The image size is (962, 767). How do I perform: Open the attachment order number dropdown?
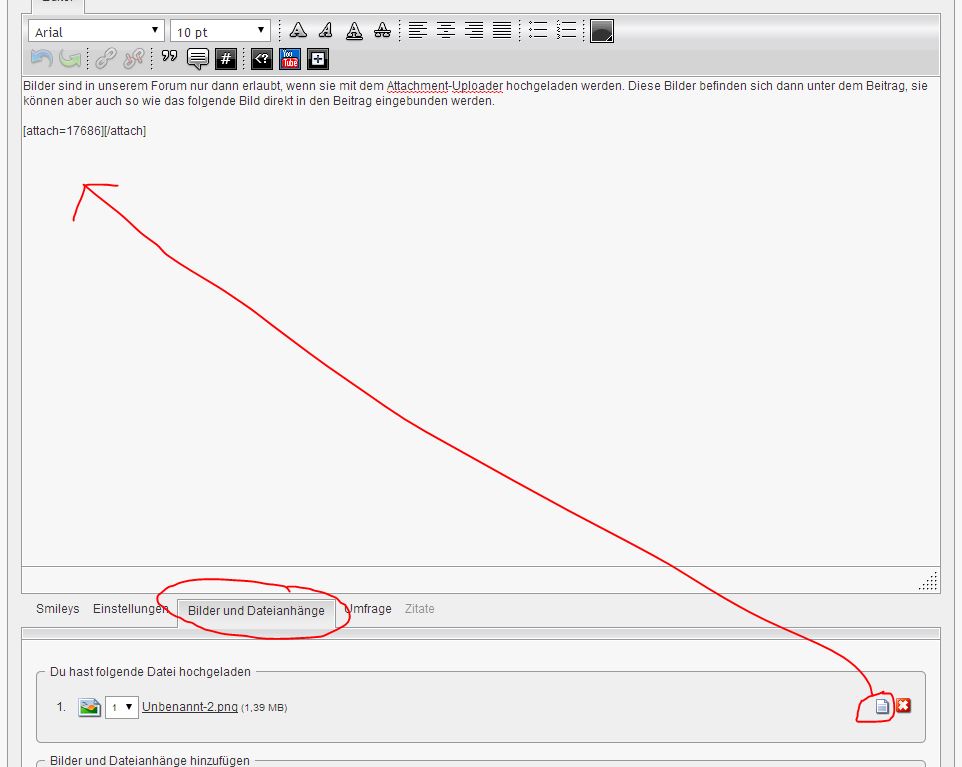[x=122, y=707]
